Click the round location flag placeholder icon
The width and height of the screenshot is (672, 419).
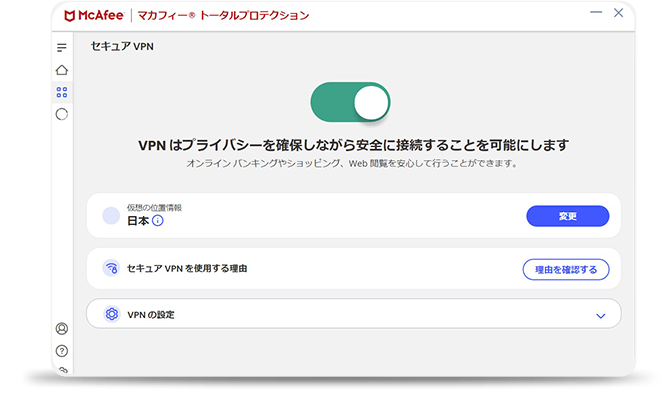[111, 215]
